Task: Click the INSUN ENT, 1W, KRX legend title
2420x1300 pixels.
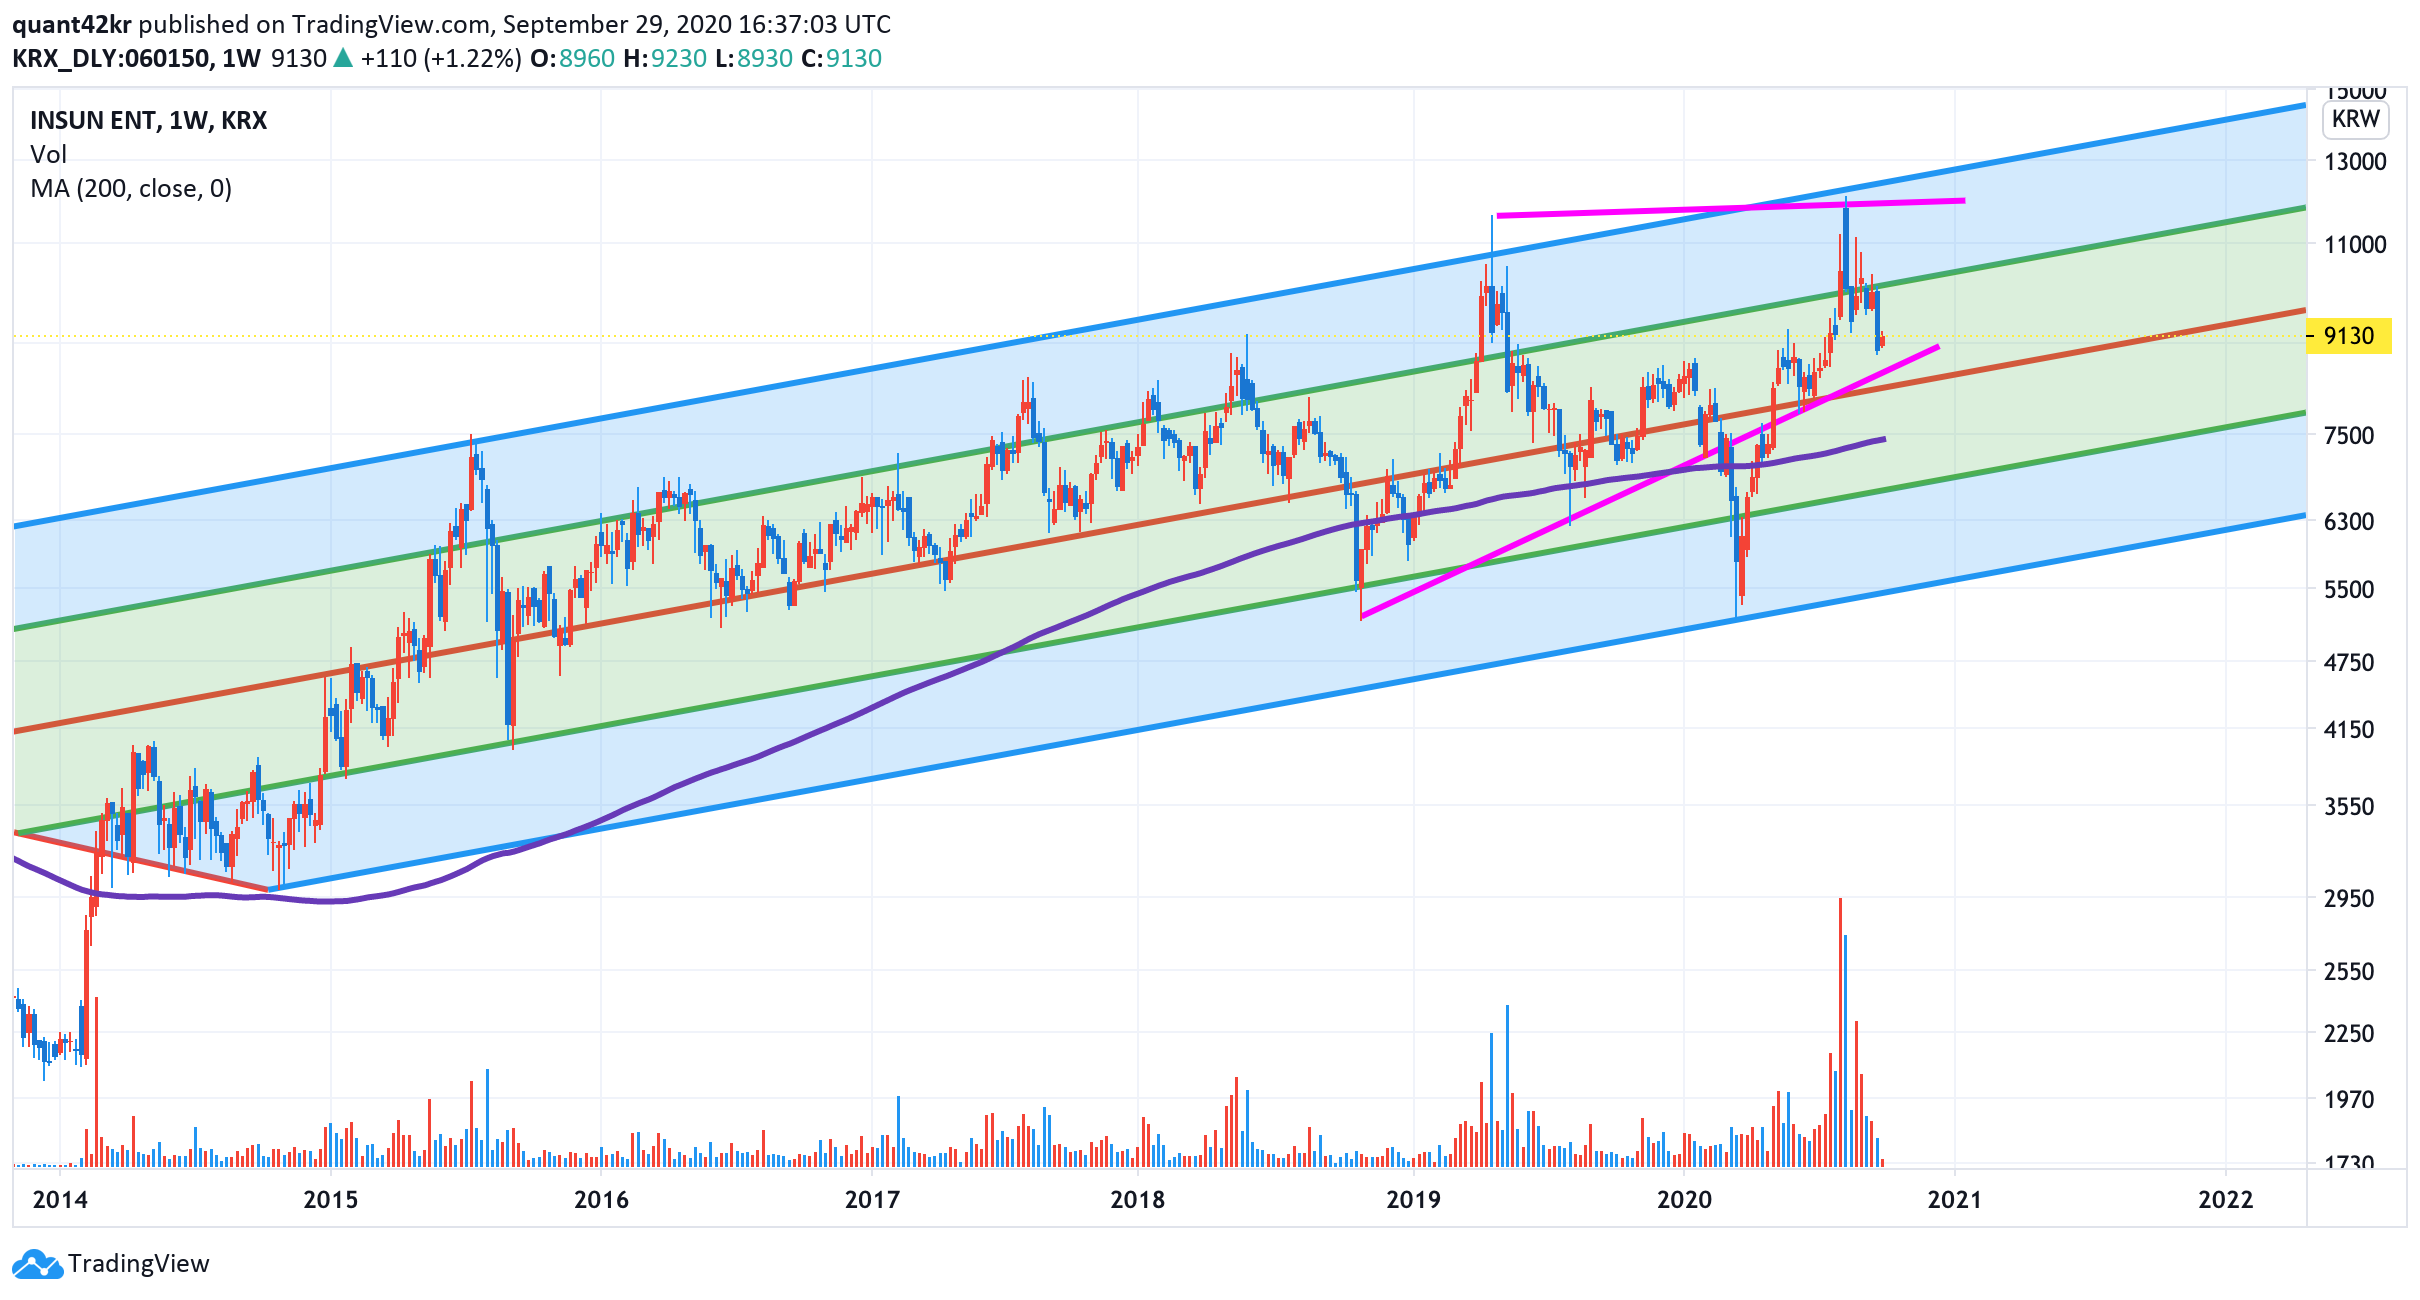Action: [148, 121]
